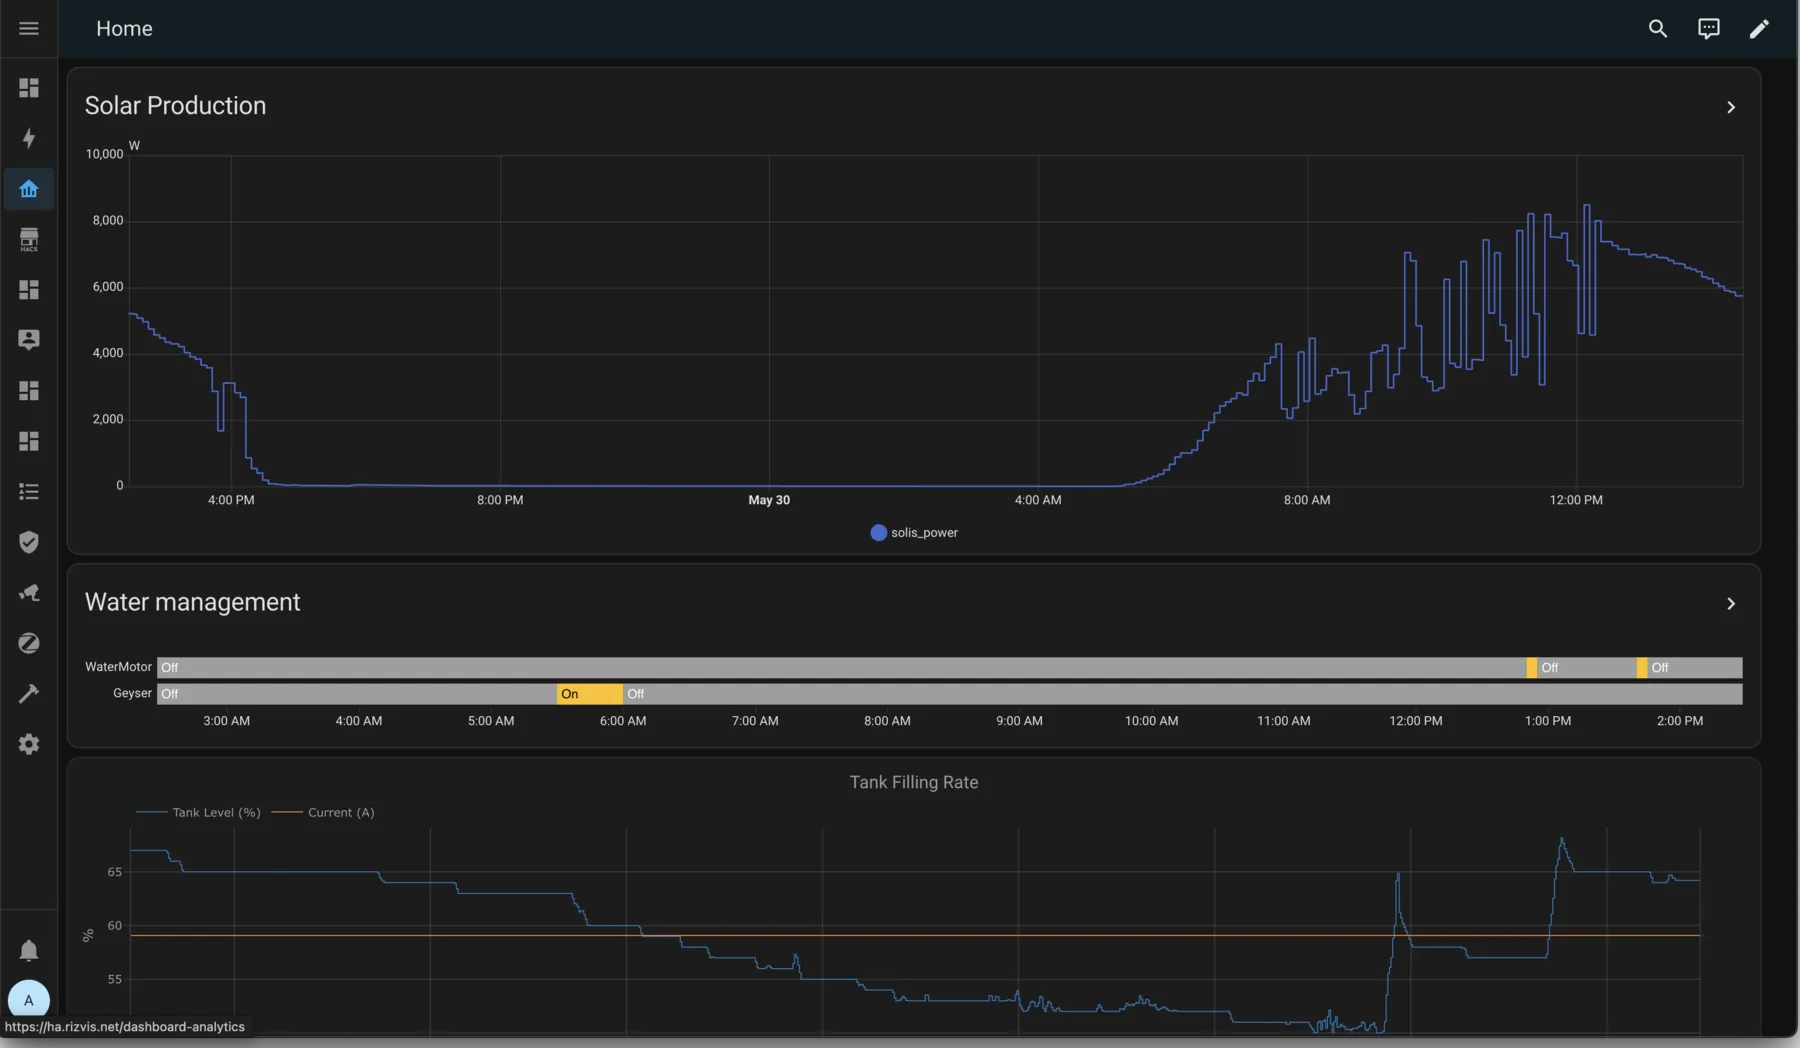Open the person card icon in the sidebar
The image size is (1800, 1048).
click(x=29, y=340)
